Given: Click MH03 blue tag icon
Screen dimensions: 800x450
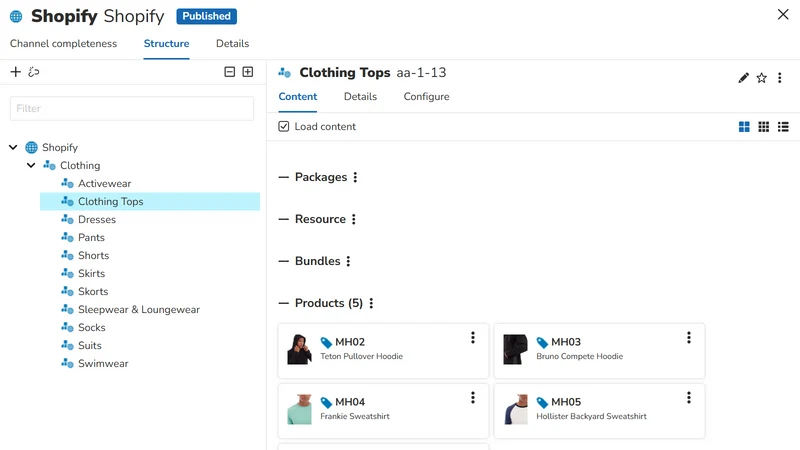Looking at the screenshot, I should (542, 342).
